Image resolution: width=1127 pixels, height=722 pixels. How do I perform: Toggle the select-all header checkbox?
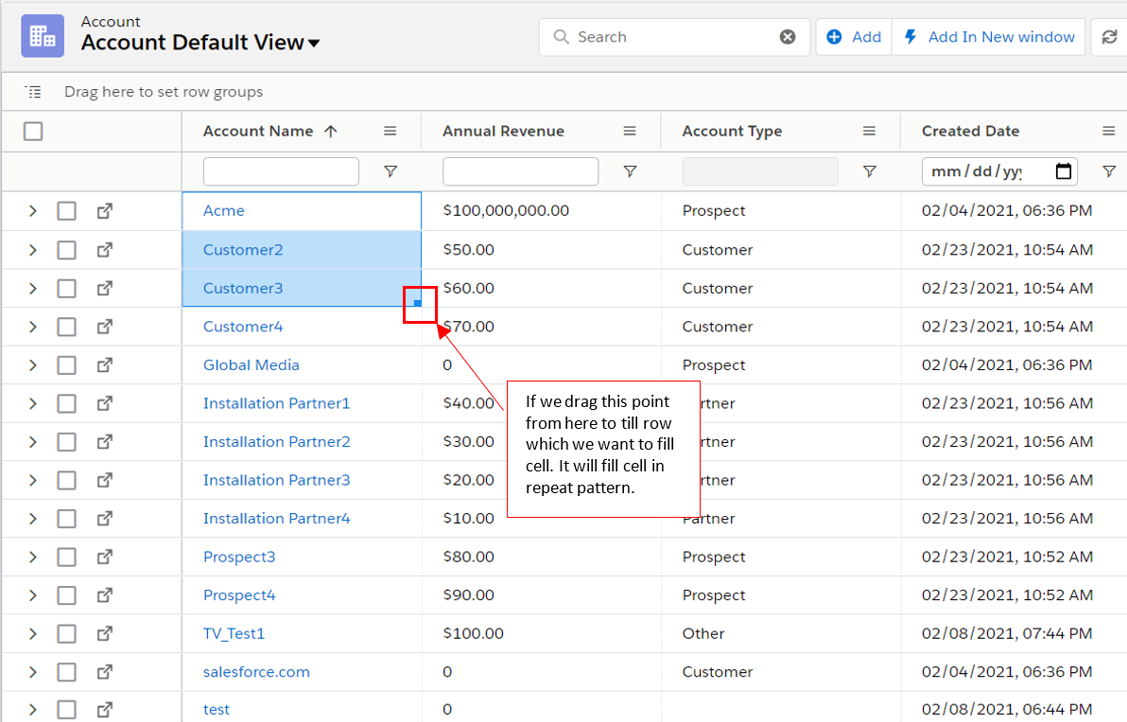pyautogui.click(x=33, y=131)
